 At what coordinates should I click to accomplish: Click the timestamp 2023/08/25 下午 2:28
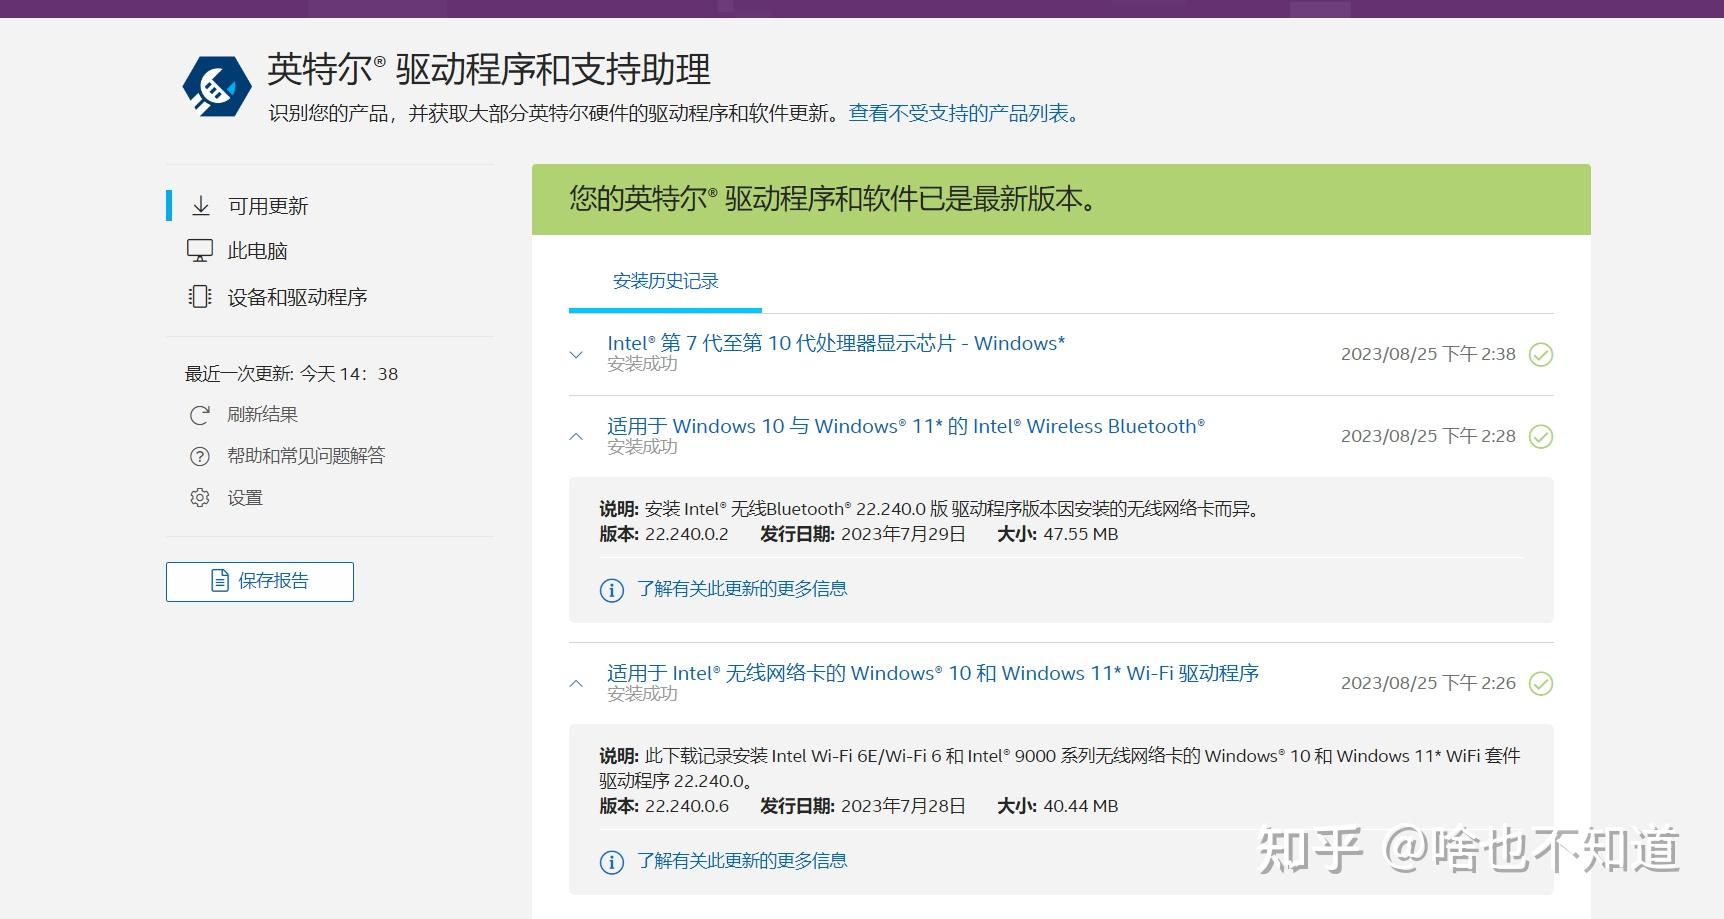[1428, 436]
